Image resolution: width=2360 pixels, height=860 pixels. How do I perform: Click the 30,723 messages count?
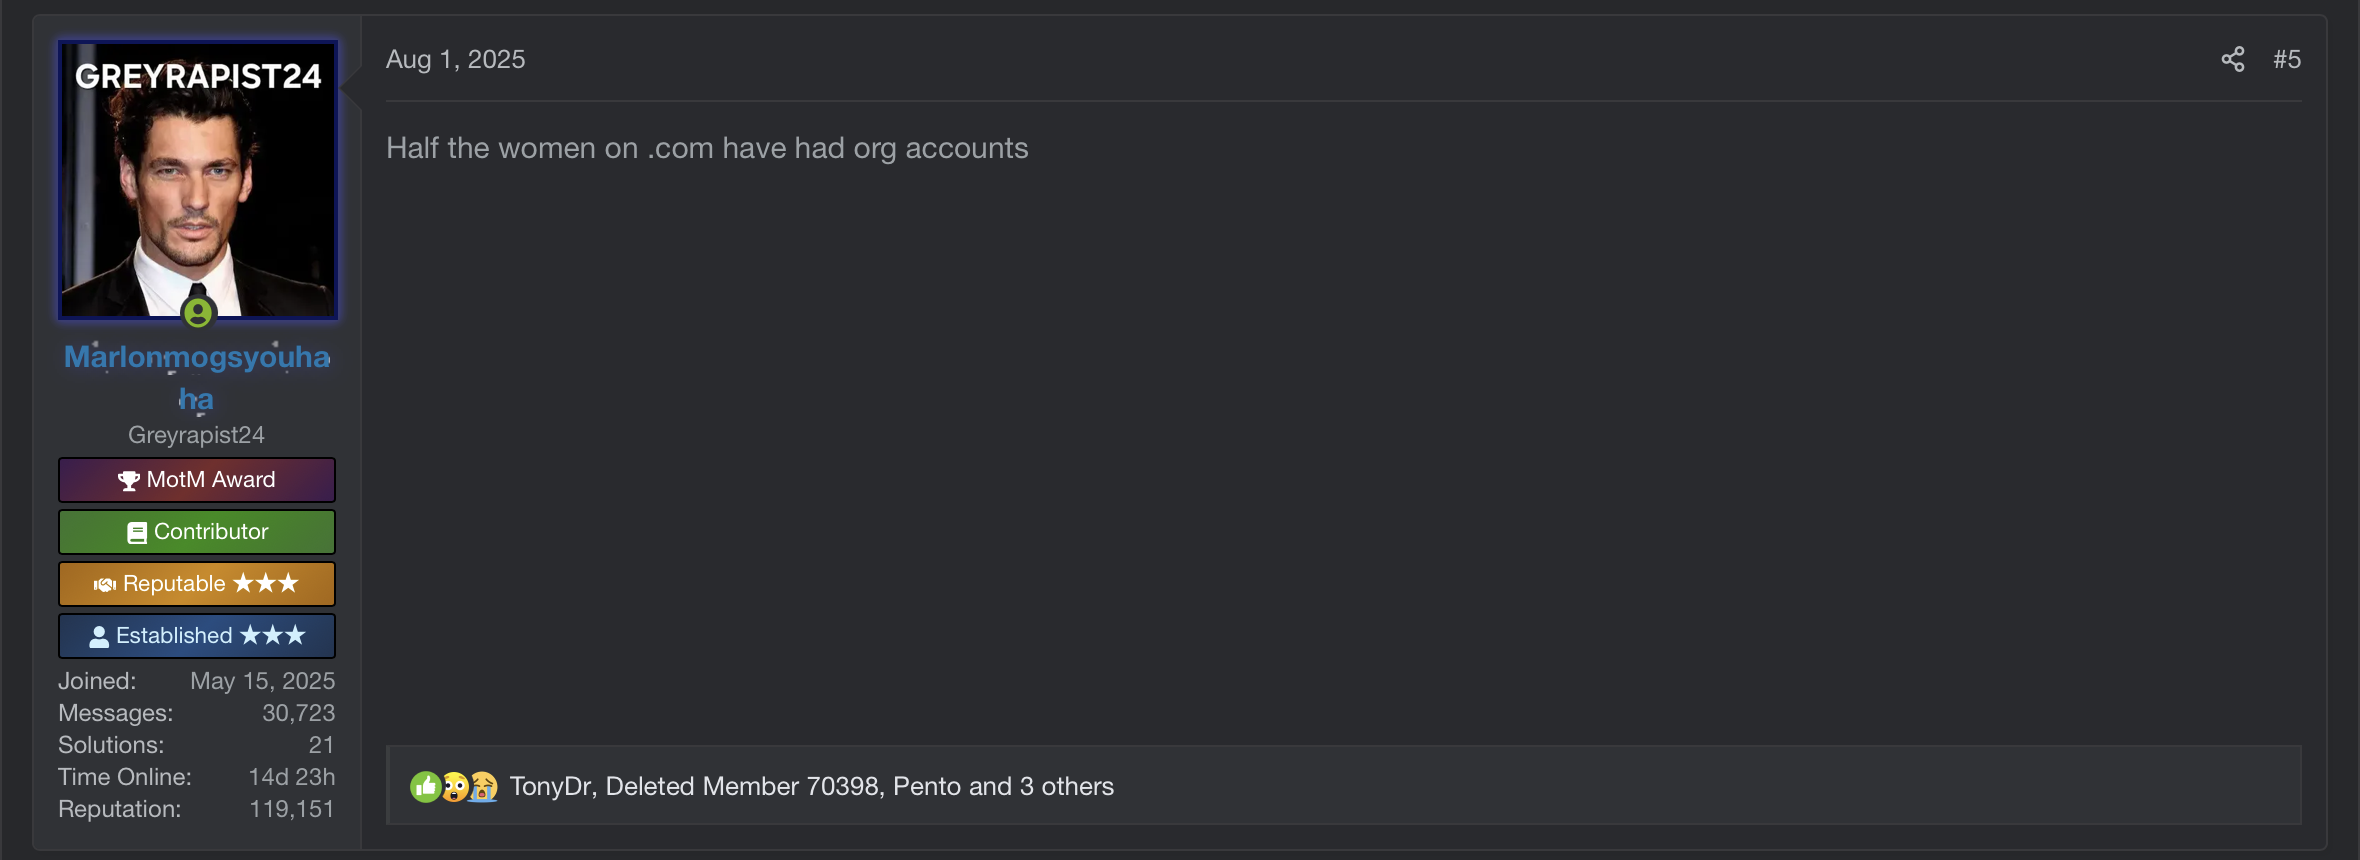click(x=298, y=713)
